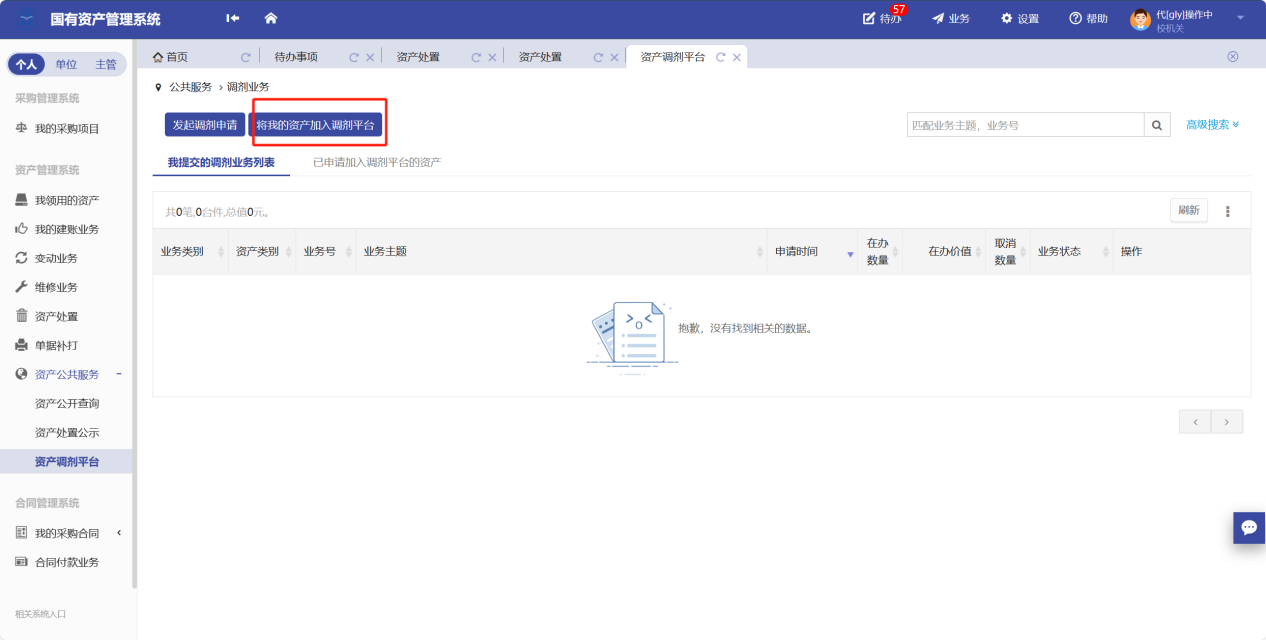Screen dimensions: 1266x640
Task: Collapse sidebar using the top bar arrow icon
Action: (x=233, y=18)
